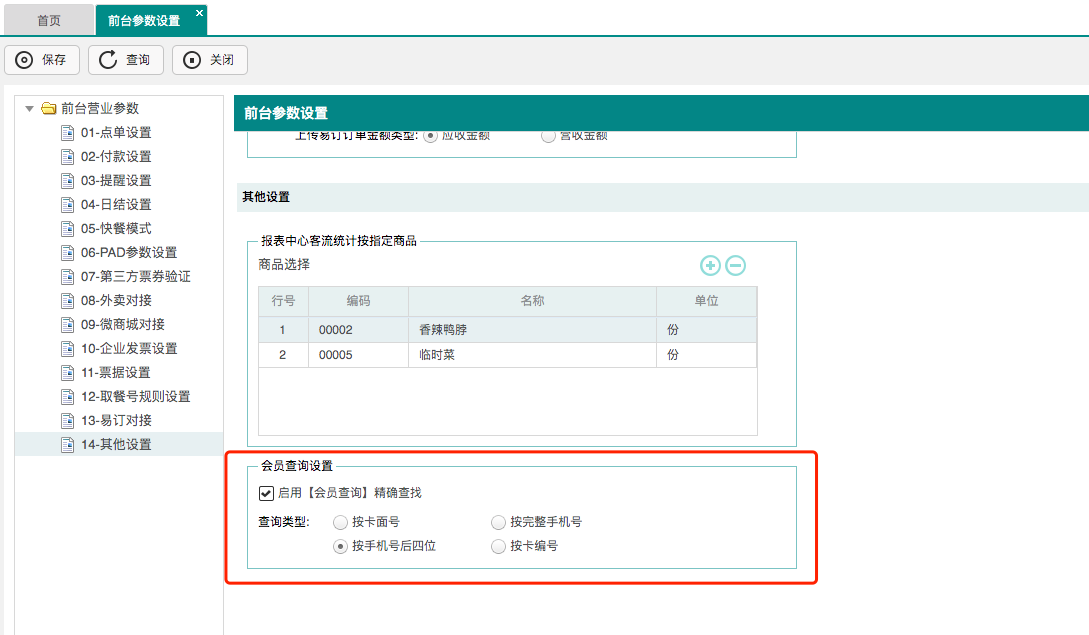Open 08-外卖对接 in the tree

116,300
